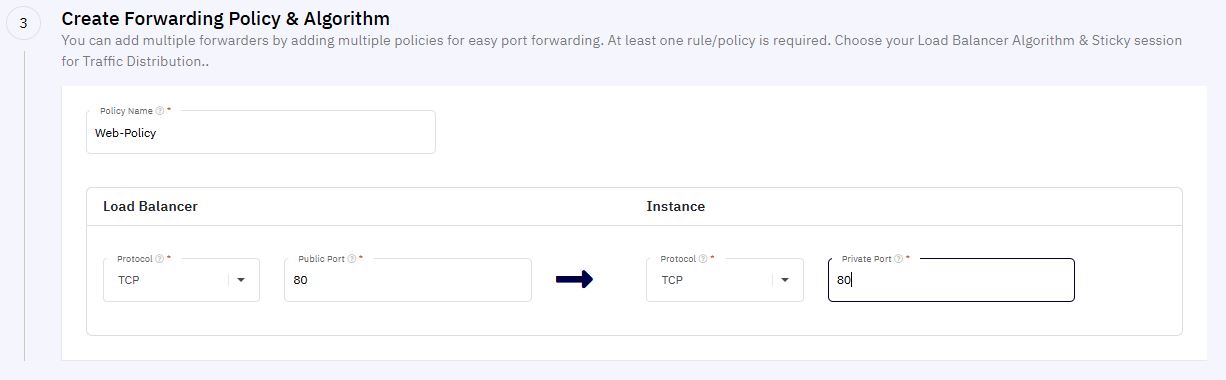The height and width of the screenshot is (380, 1226).
Task: Click Instance Protocol help icon
Action: point(704,259)
